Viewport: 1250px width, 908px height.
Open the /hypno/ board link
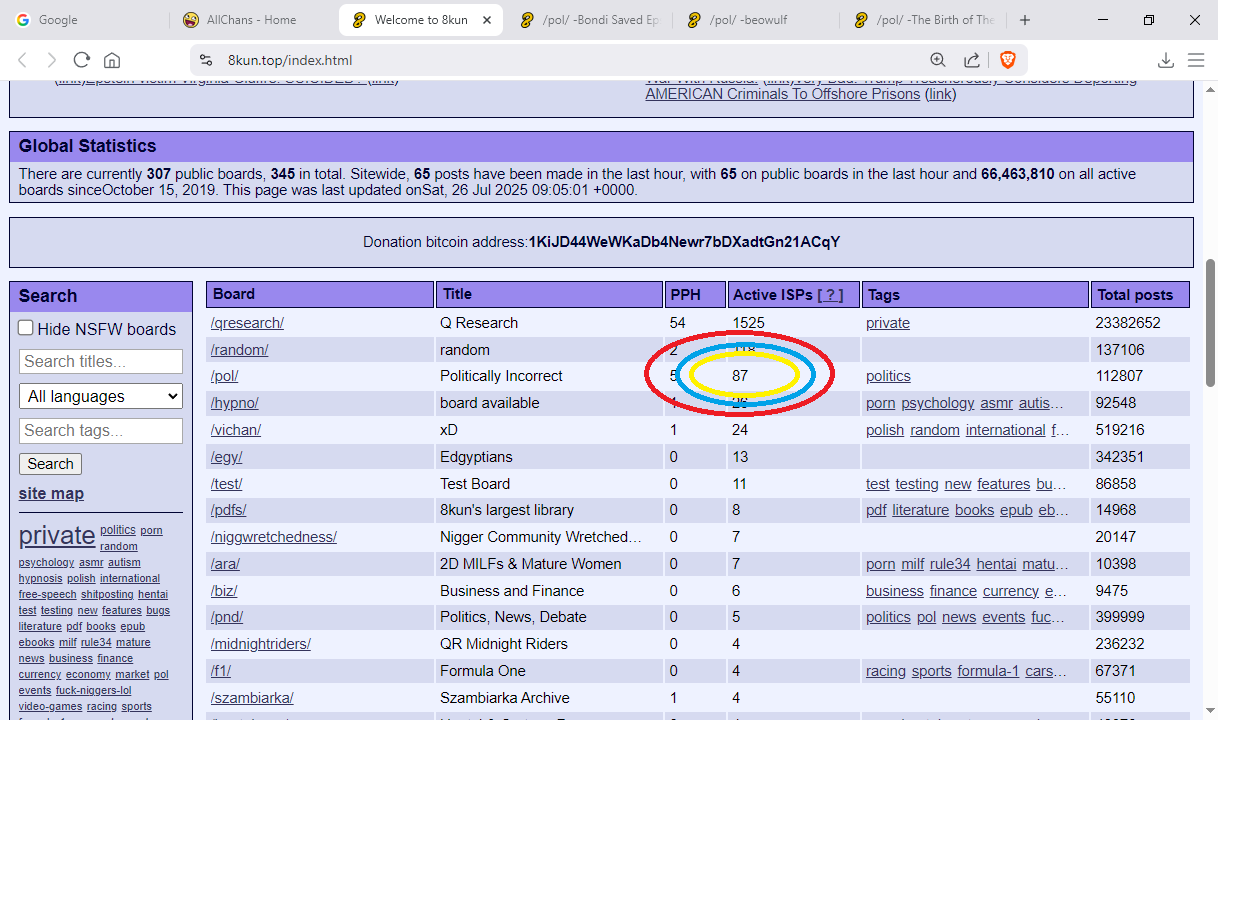click(x=234, y=403)
